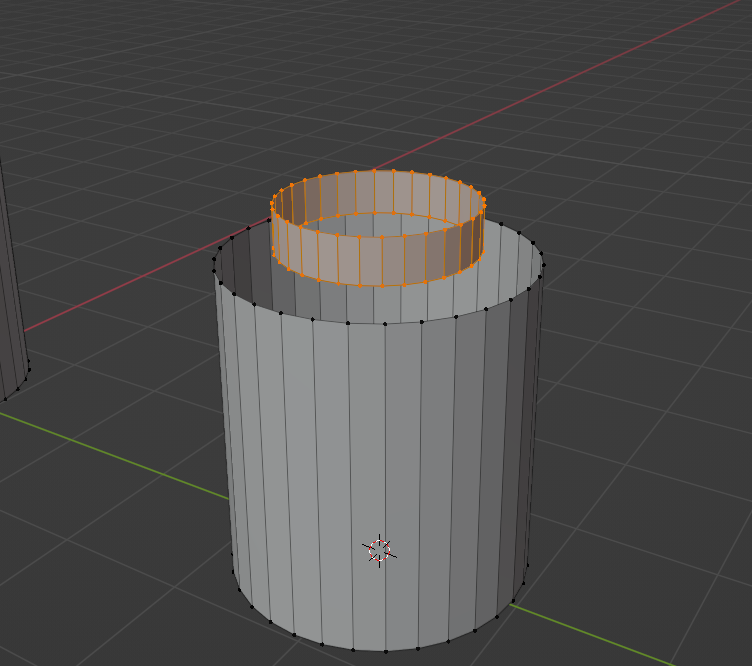Click the 3D cursor crosshair on the cylinder
The image size is (752, 666).
[379, 550]
